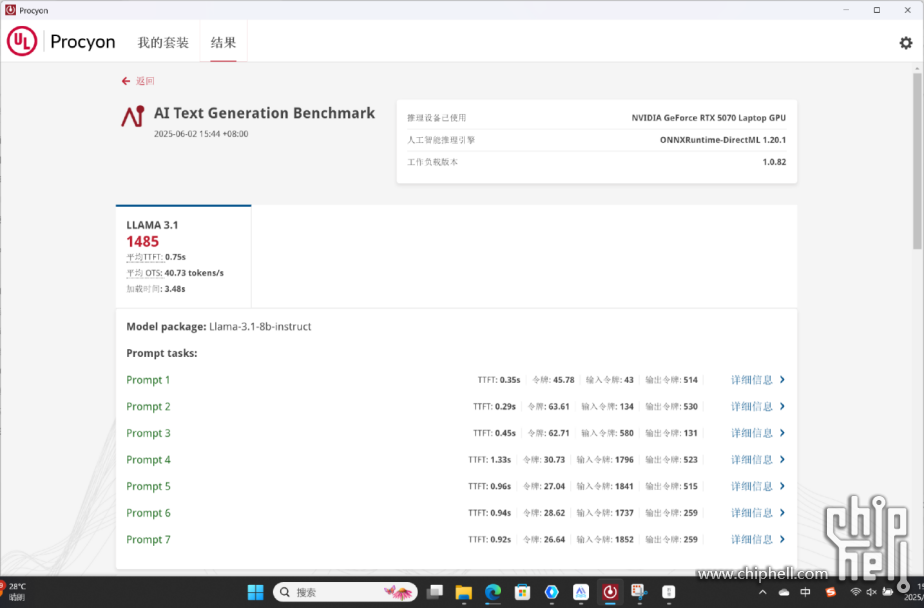Click the Prompt 1 label
The height and width of the screenshot is (609, 924).
pos(148,380)
